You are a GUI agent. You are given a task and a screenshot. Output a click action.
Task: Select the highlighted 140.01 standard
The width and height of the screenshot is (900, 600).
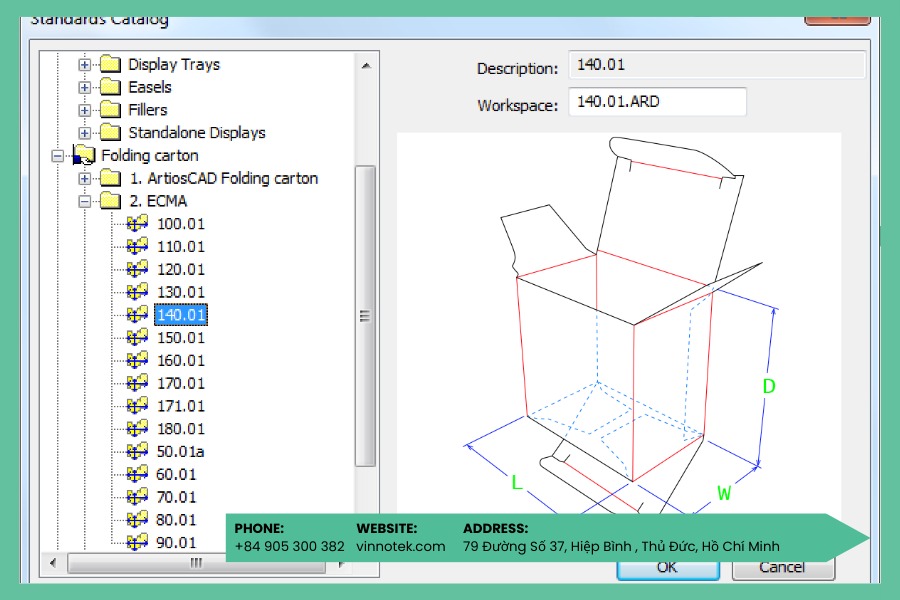[x=181, y=315]
